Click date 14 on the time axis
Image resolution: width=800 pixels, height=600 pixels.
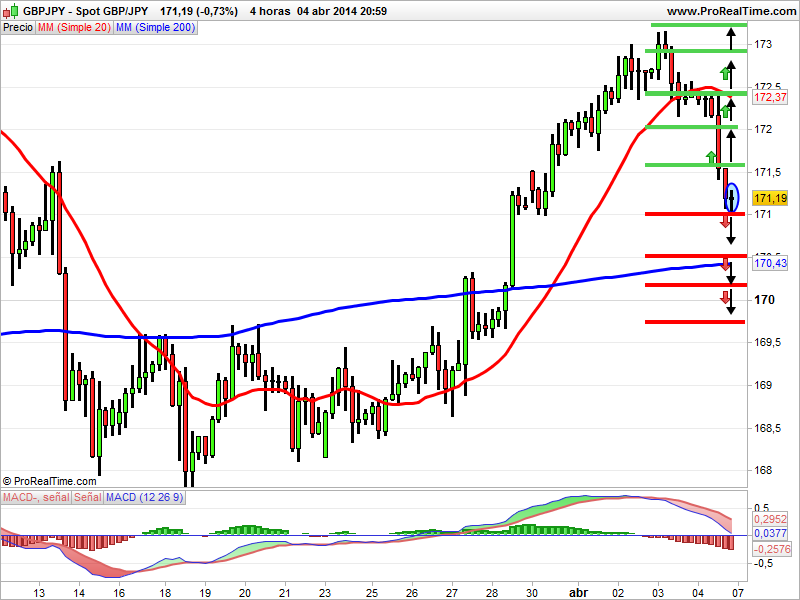pos(79,593)
